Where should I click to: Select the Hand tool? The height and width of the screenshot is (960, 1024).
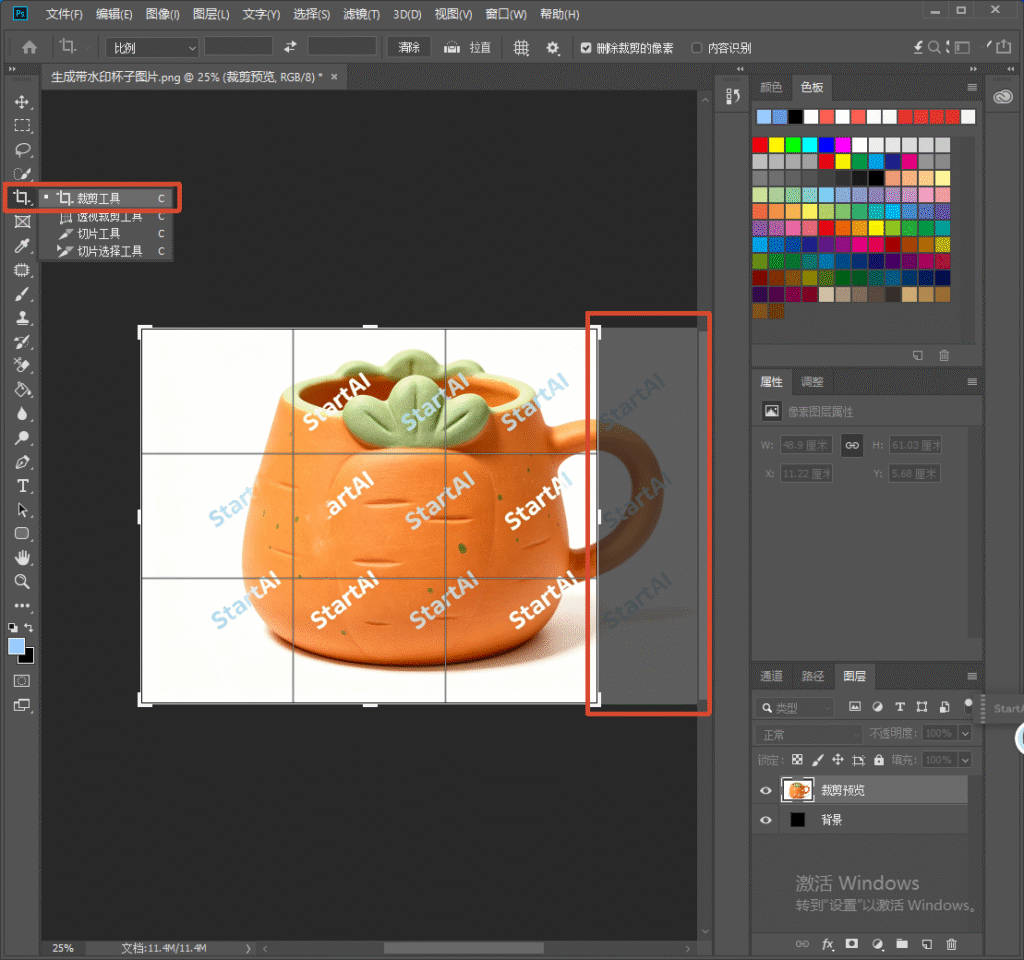[x=22, y=558]
